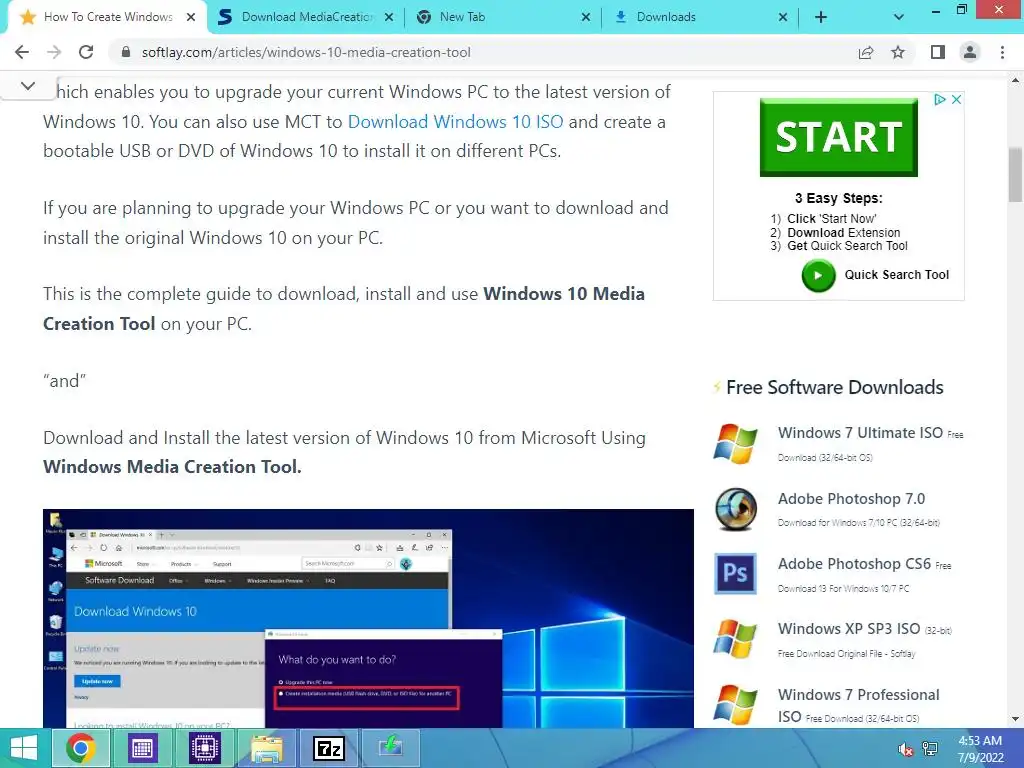Open Chrome three-dot menu
1024x768 pixels.
[x=1002, y=52]
